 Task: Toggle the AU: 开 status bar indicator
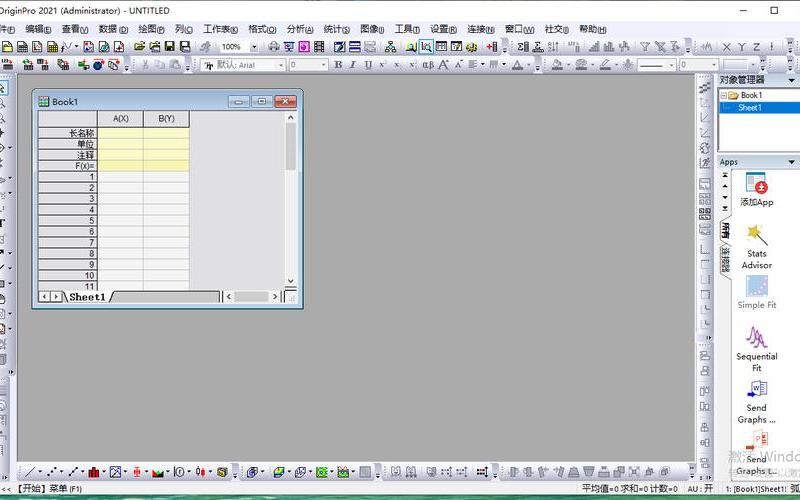click(700, 489)
